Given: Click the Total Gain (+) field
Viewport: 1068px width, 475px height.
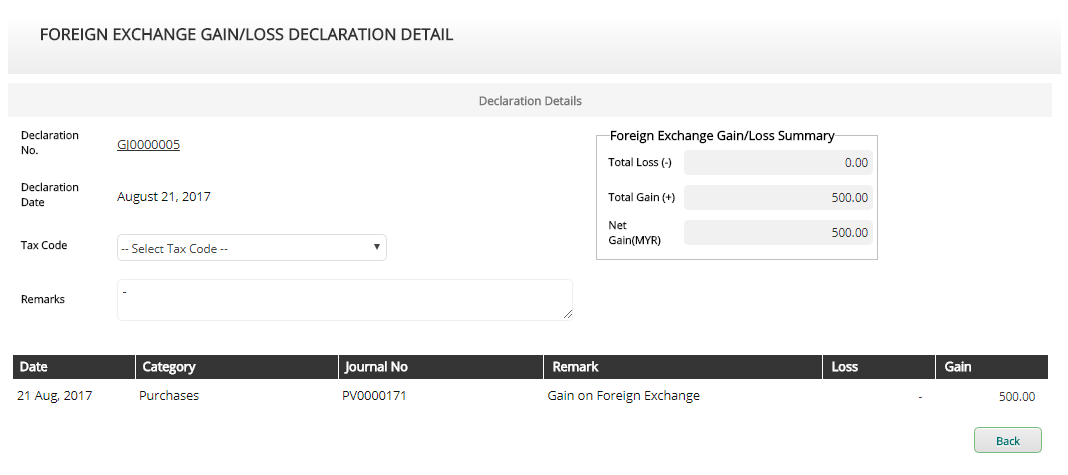Looking at the screenshot, I should pyautogui.click(x=778, y=197).
